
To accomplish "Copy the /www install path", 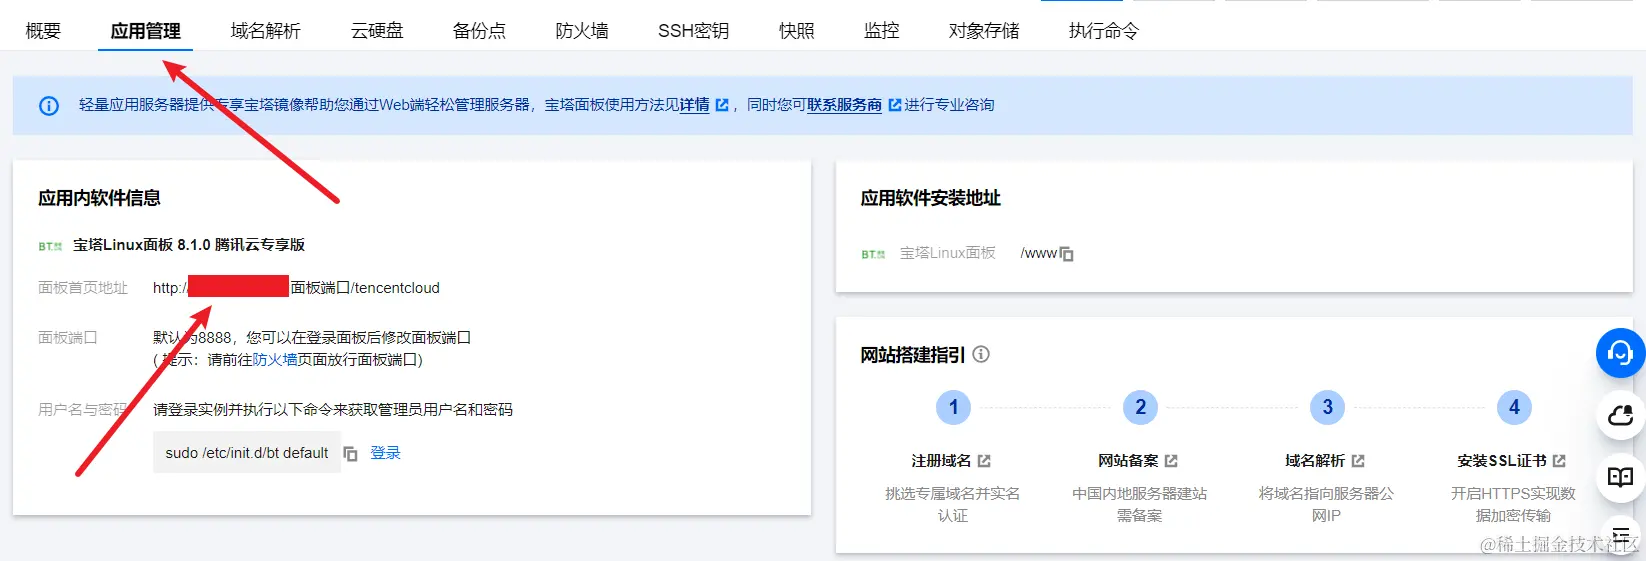I will coord(1067,254).
